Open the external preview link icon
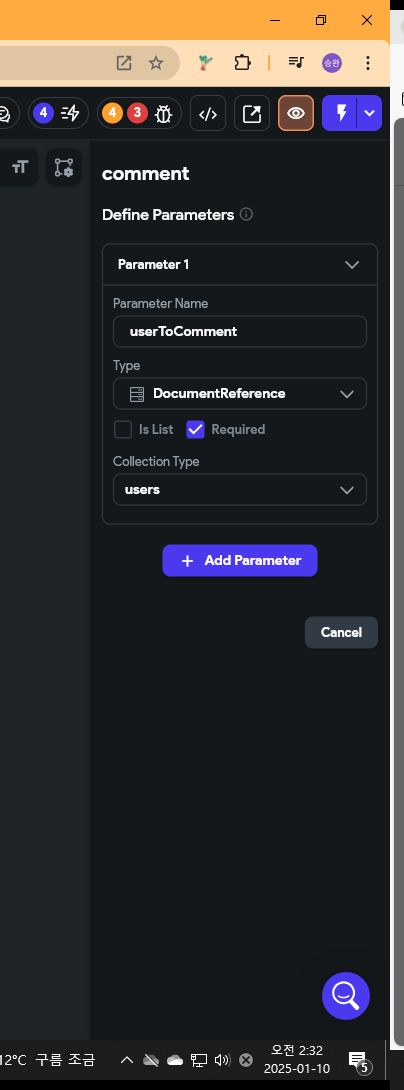404x1090 pixels. point(252,113)
